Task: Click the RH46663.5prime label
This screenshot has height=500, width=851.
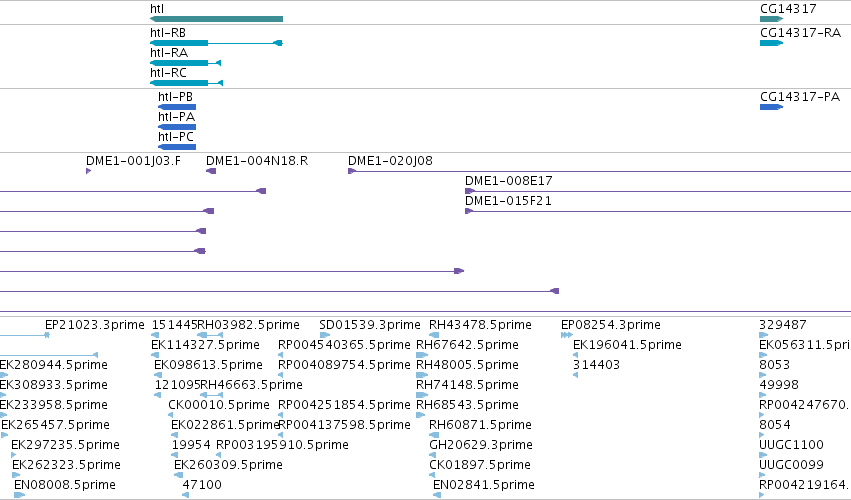Action: pyautogui.click(x=251, y=385)
